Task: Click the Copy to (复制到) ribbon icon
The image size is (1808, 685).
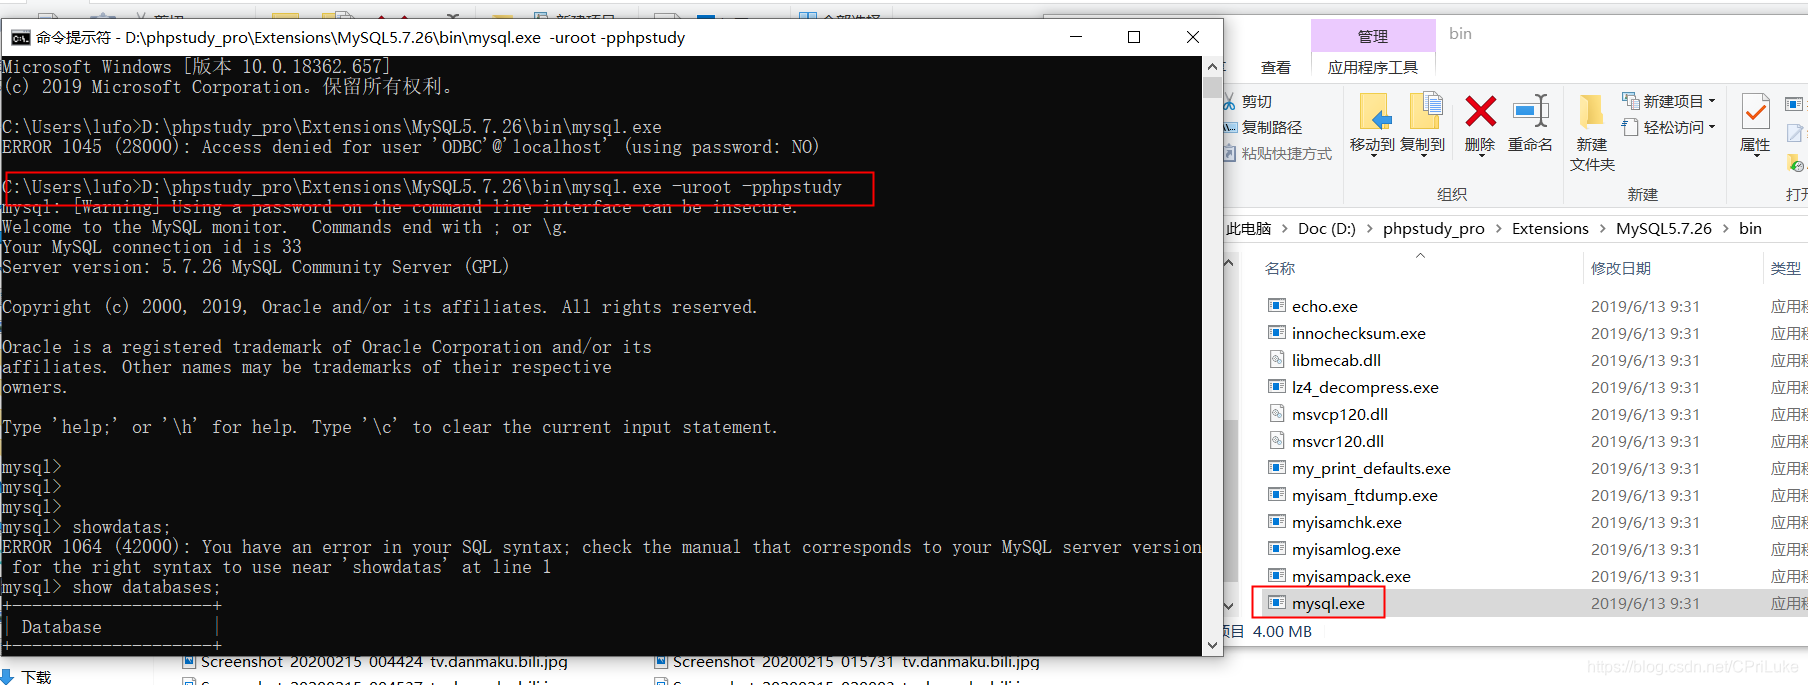Action: tap(1425, 112)
